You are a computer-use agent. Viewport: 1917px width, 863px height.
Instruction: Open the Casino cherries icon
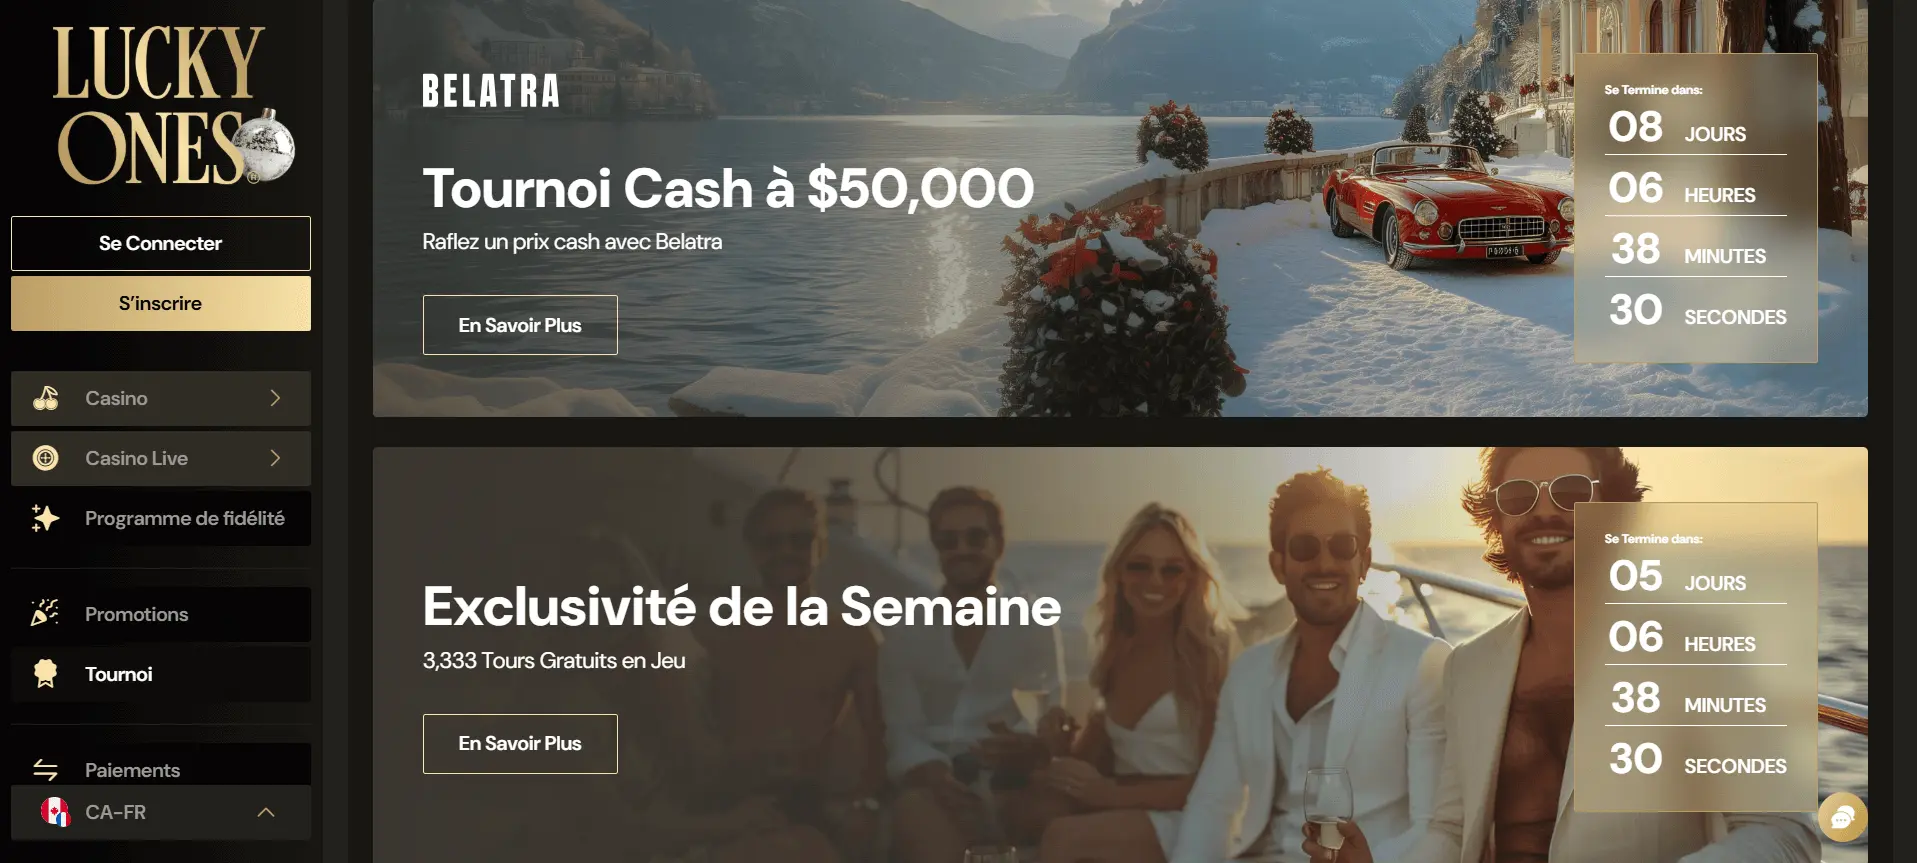tap(45, 398)
